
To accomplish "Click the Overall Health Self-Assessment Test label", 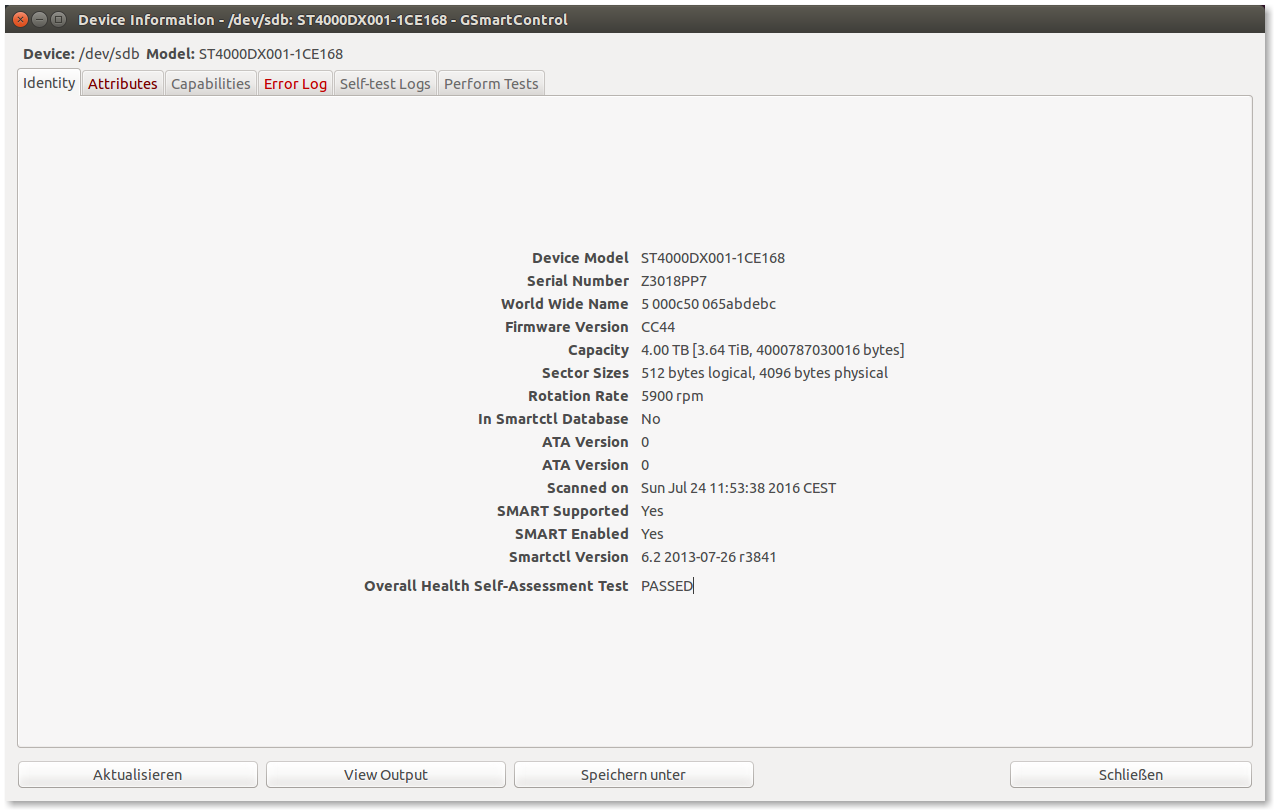I will point(496,586).
